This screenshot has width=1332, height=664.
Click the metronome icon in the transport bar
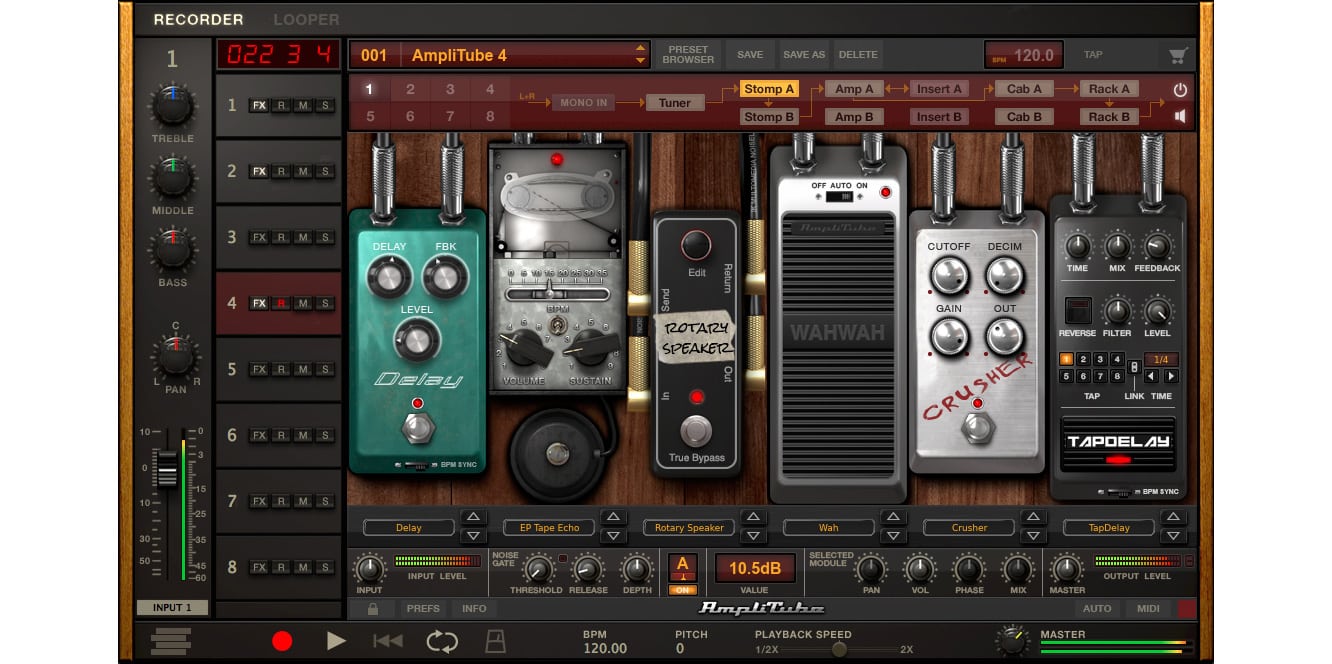coord(495,641)
